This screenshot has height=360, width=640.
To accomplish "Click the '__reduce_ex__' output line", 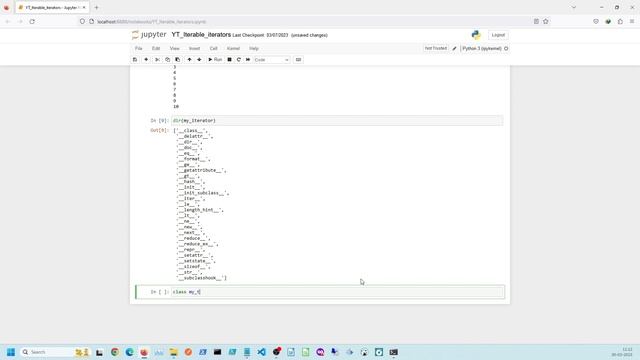I will 197,244.
